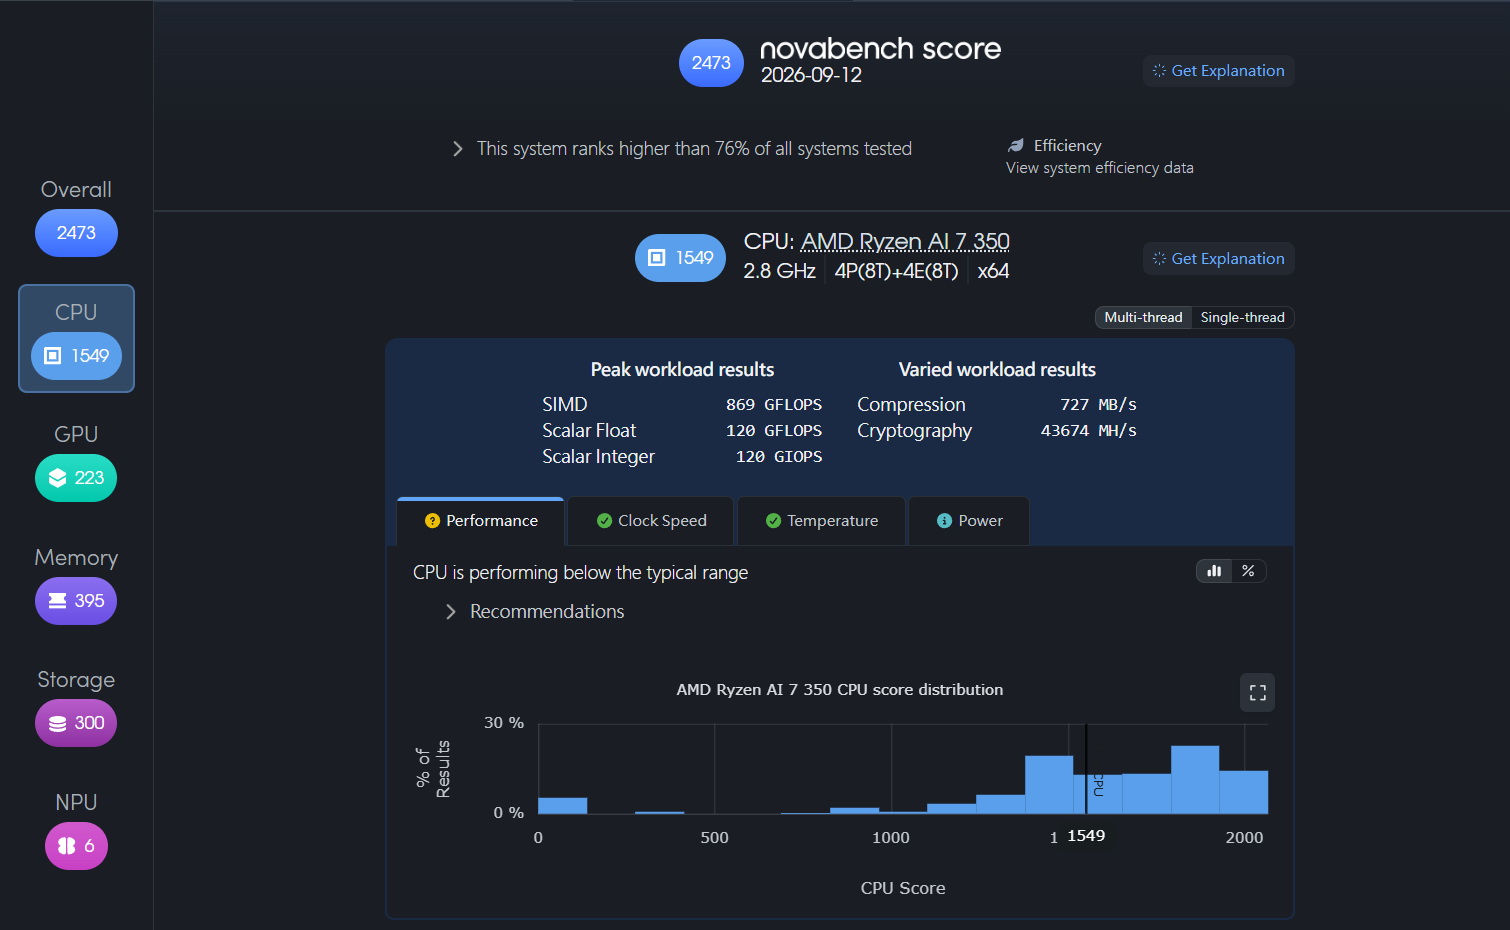The height and width of the screenshot is (930, 1510).
Task: Select the Memory score 395 badge
Action: point(76,601)
